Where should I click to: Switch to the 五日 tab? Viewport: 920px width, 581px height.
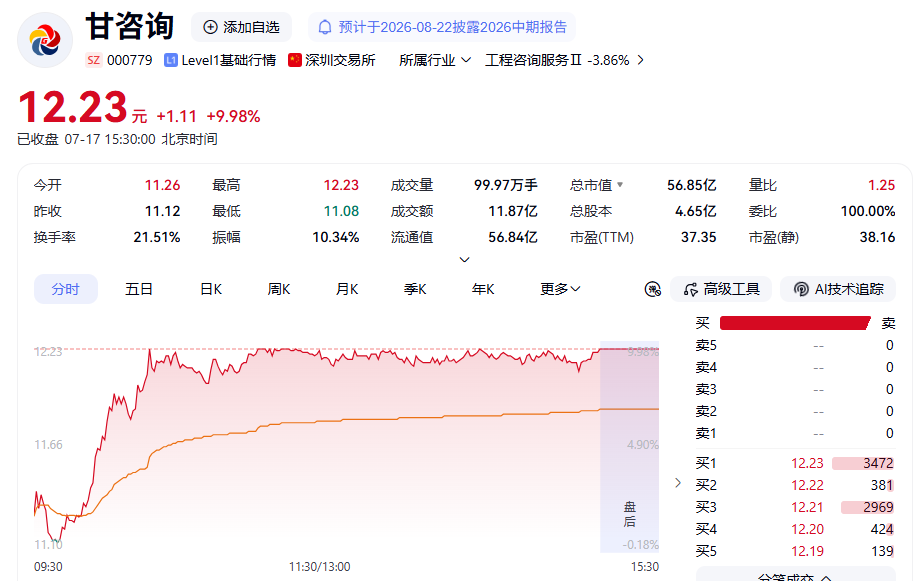coord(139,289)
